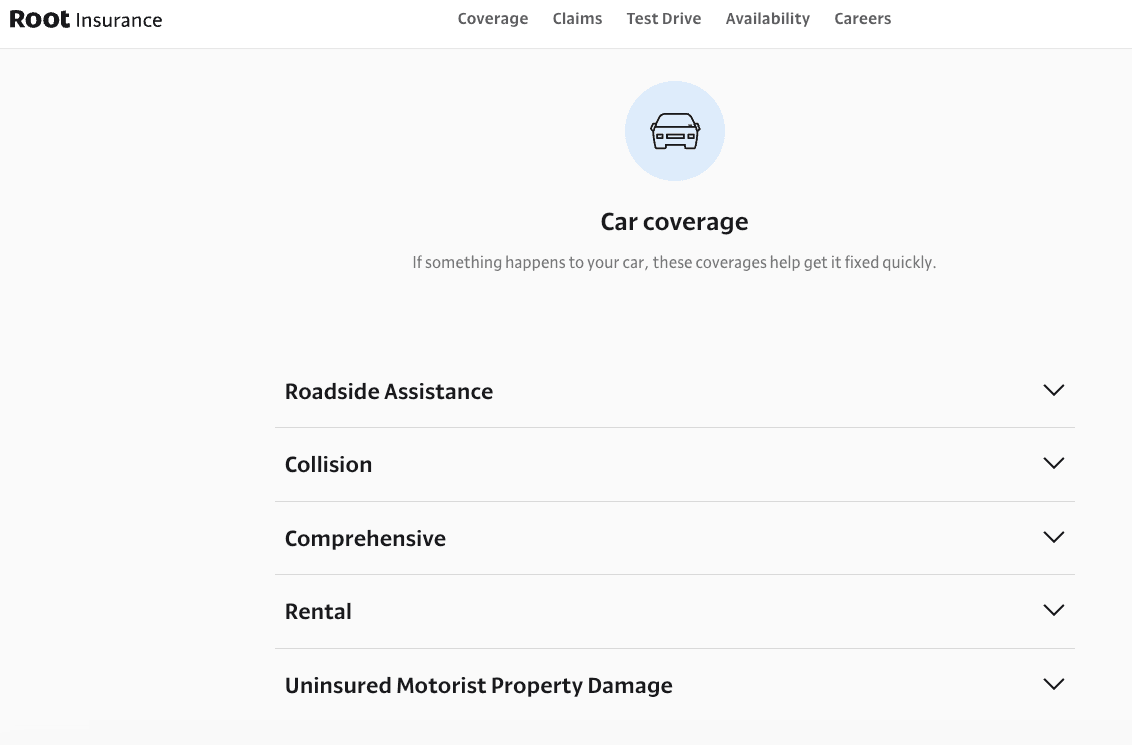The height and width of the screenshot is (745, 1132).
Task: Select Test Drive in the navigation
Action: 663,18
